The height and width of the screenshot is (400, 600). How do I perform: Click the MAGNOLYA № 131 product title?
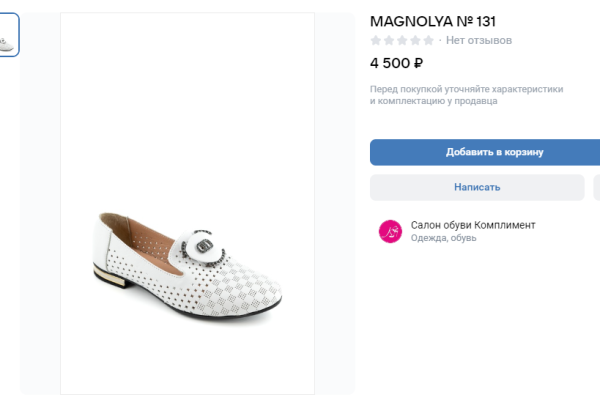(x=433, y=20)
